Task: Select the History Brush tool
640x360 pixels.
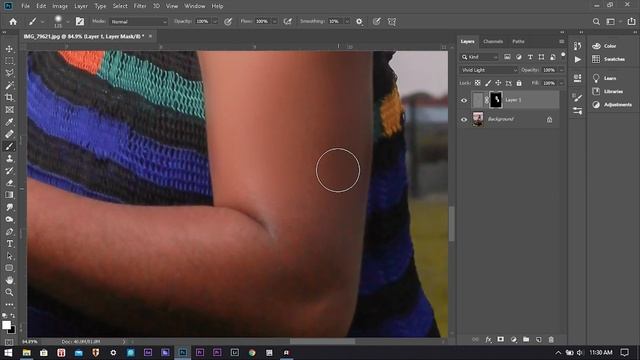Action: pyautogui.click(x=9, y=171)
